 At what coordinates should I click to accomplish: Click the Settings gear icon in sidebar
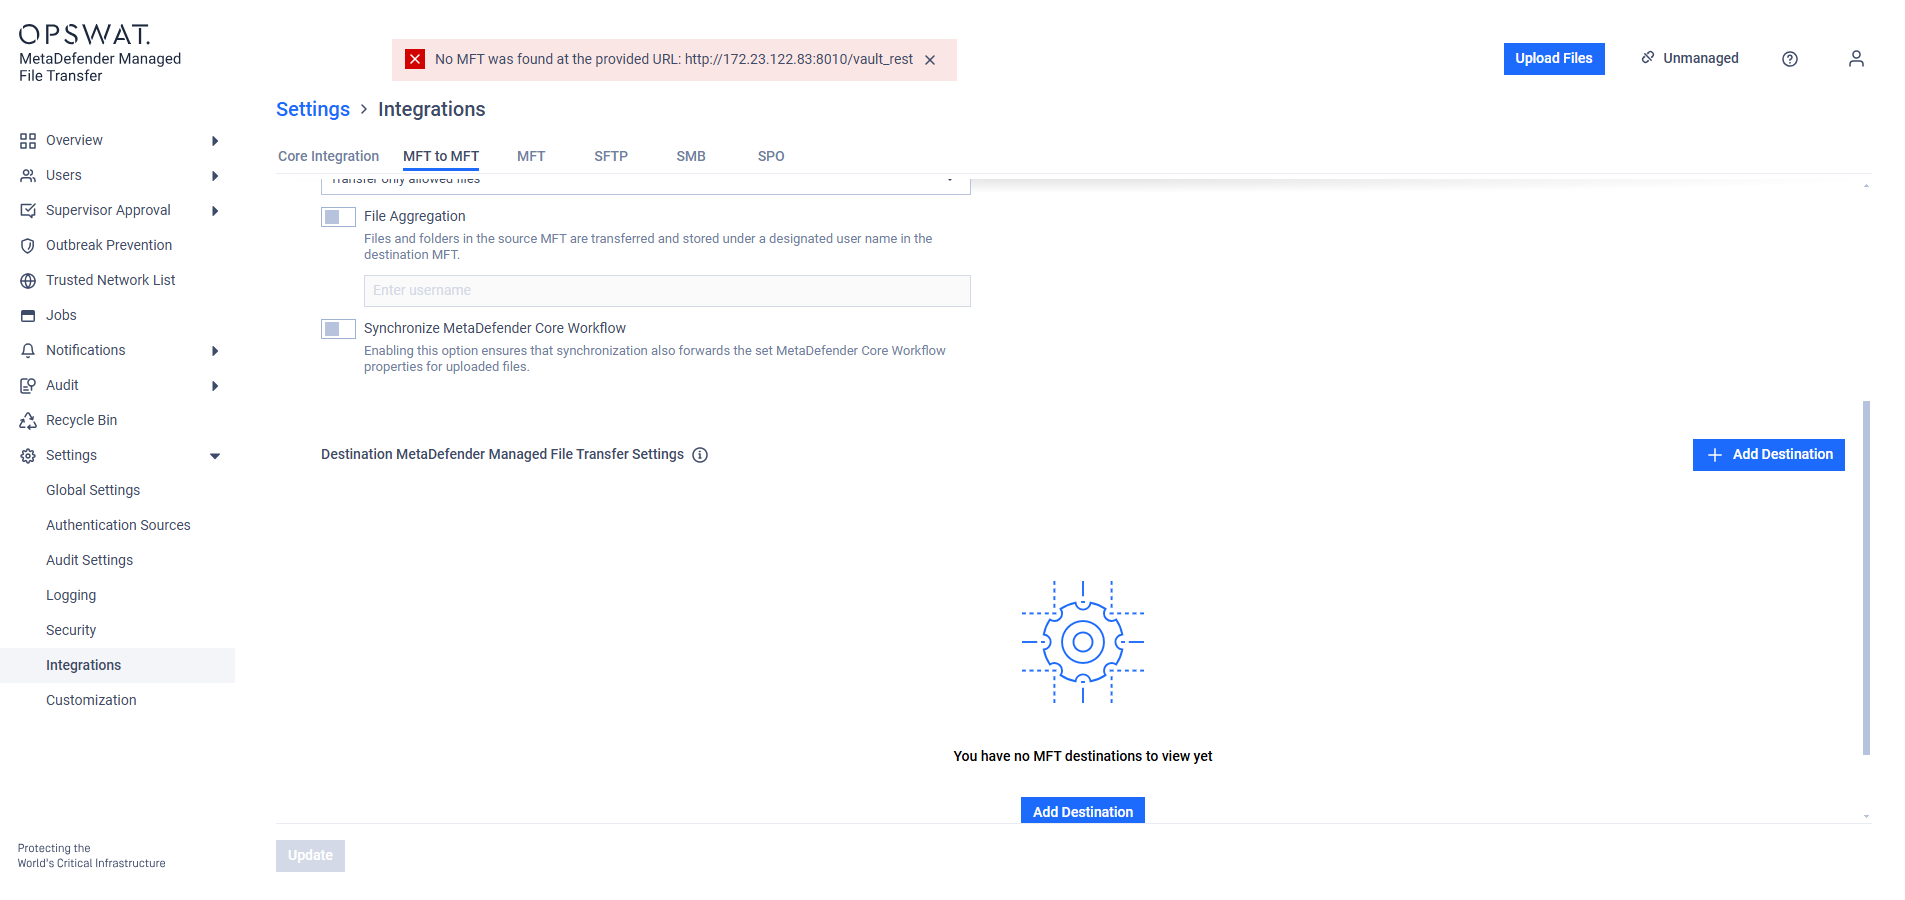28,456
